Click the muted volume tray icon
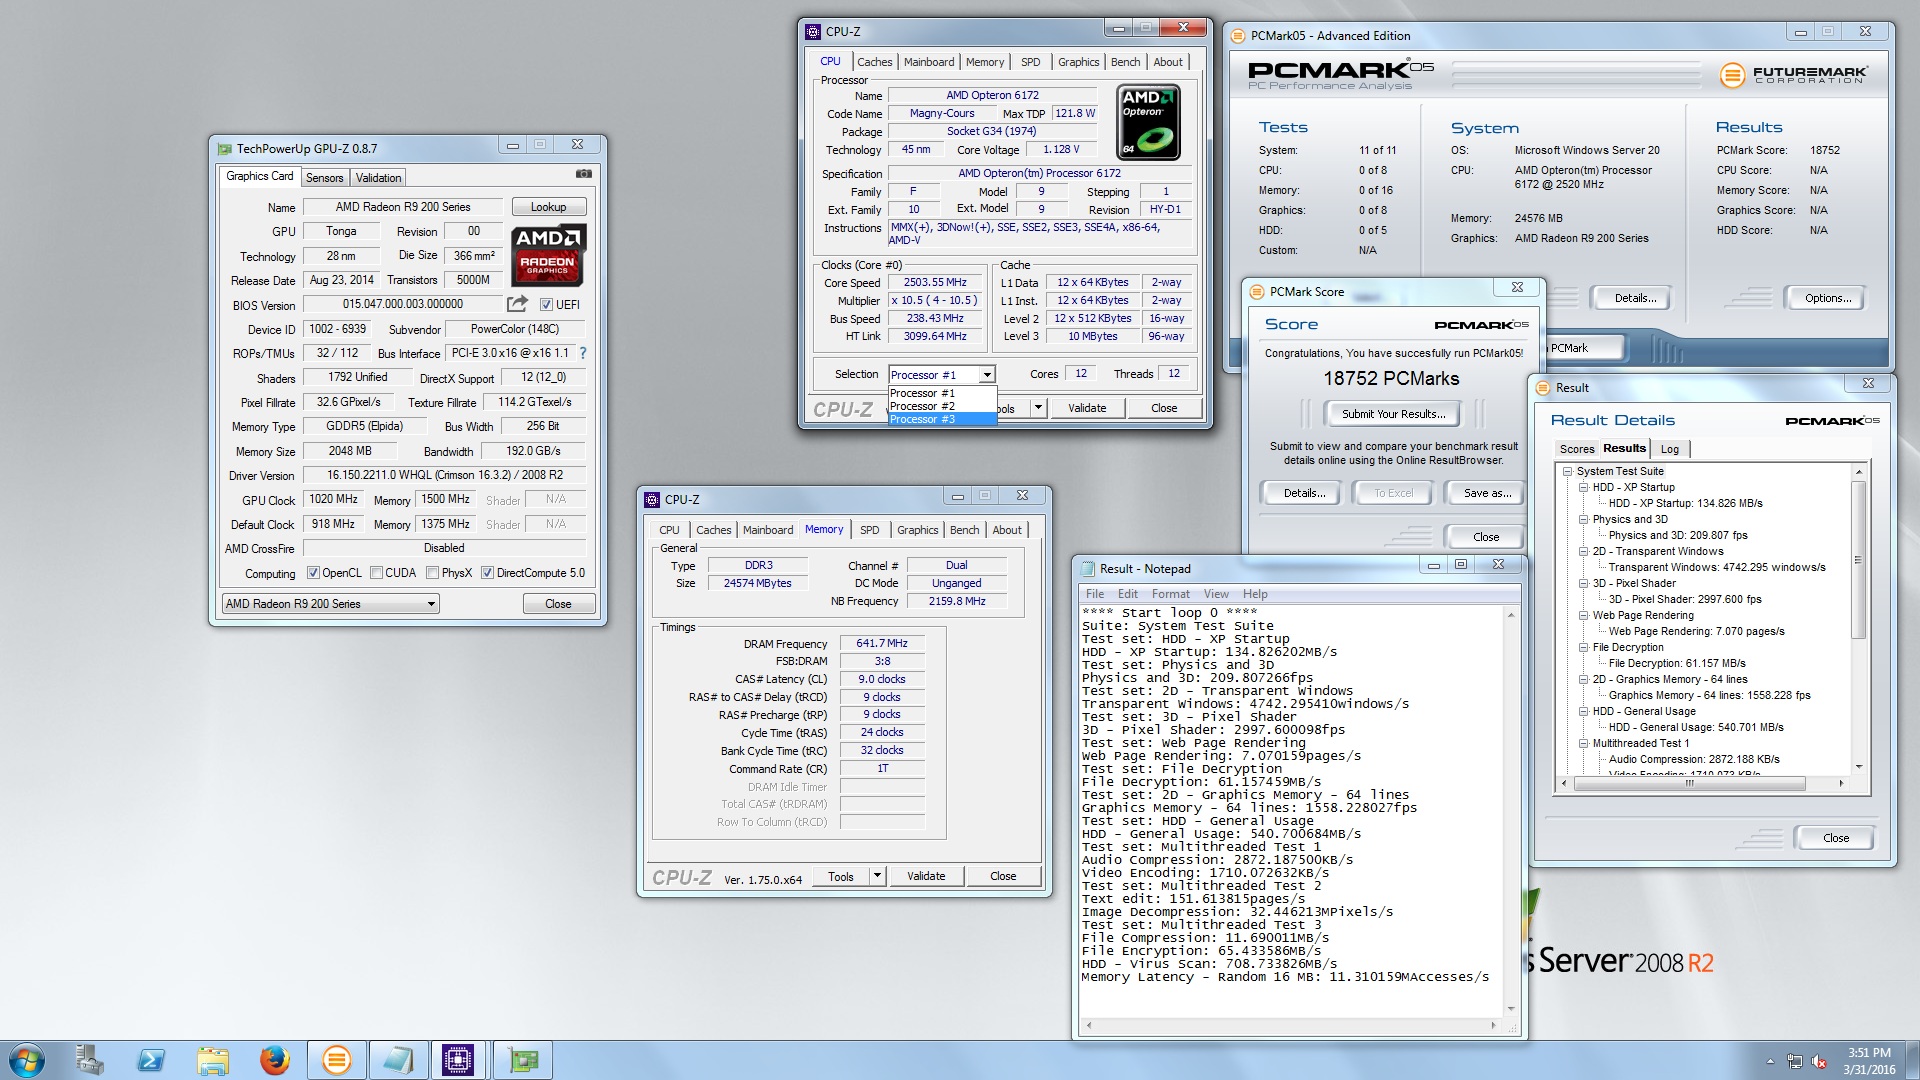This screenshot has height=1080, width=1920. 1819,1061
